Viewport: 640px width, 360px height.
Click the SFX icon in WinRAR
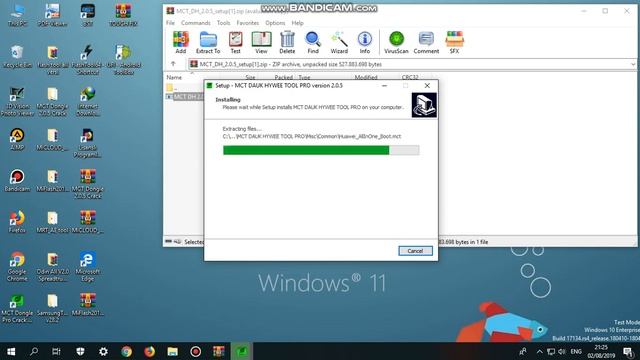[x=454, y=42]
